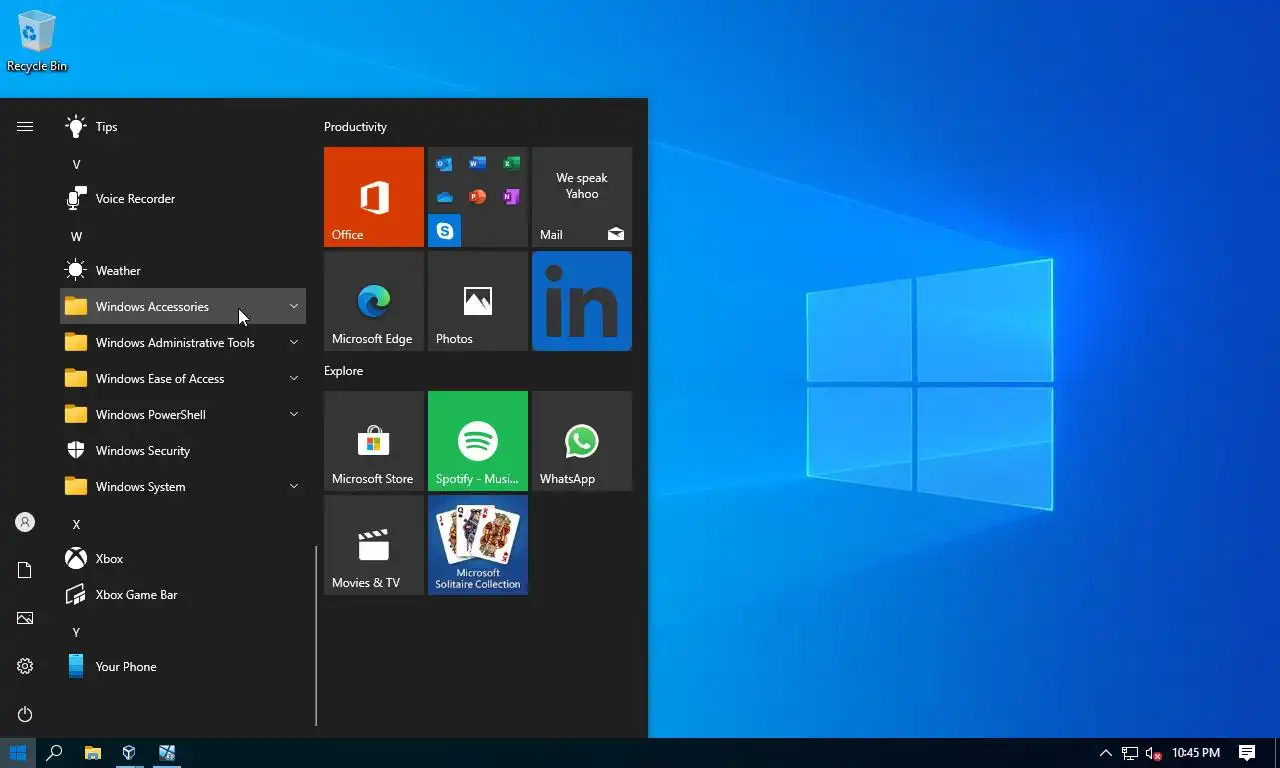The height and width of the screenshot is (768, 1280).
Task: Open Excel from the Office apps tile
Action: (x=511, y=163)
